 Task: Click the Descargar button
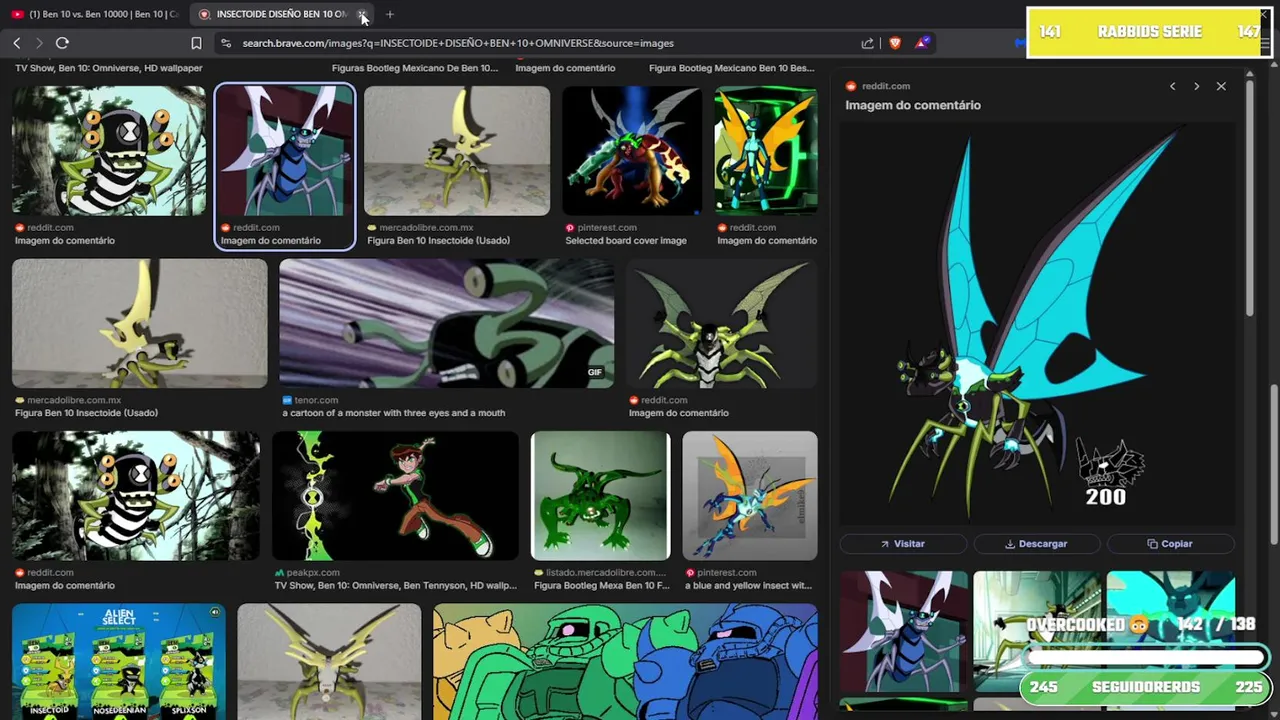(1037, 544)
